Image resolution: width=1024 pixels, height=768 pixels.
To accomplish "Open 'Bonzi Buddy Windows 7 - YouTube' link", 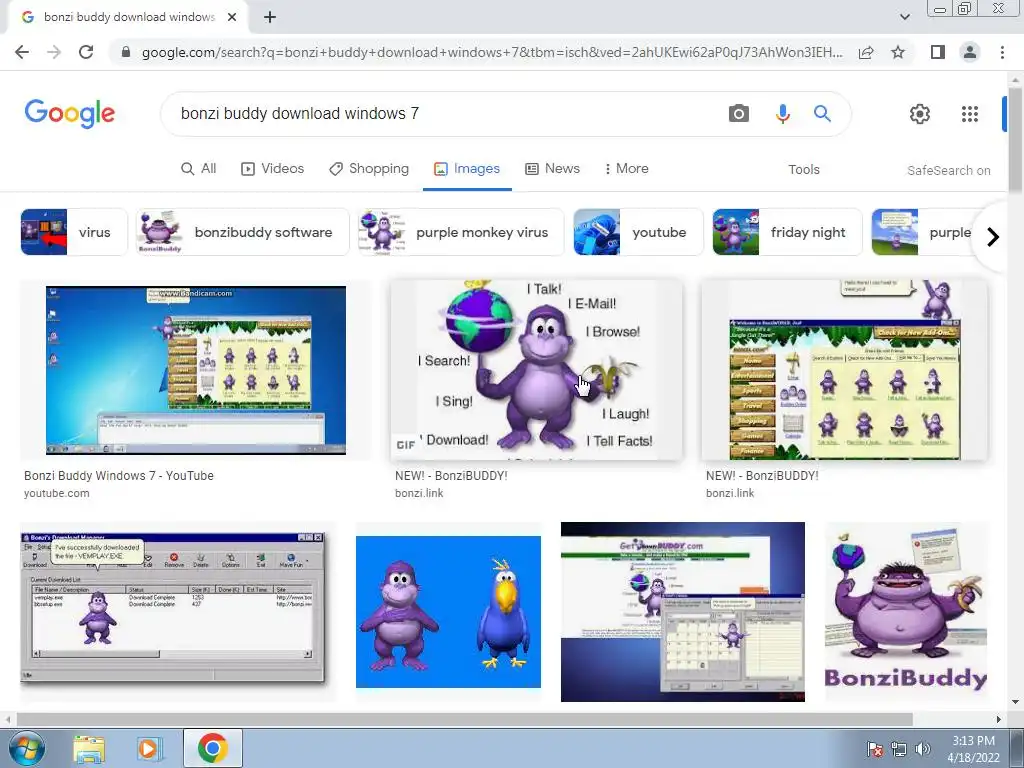I will click(119, 475).
